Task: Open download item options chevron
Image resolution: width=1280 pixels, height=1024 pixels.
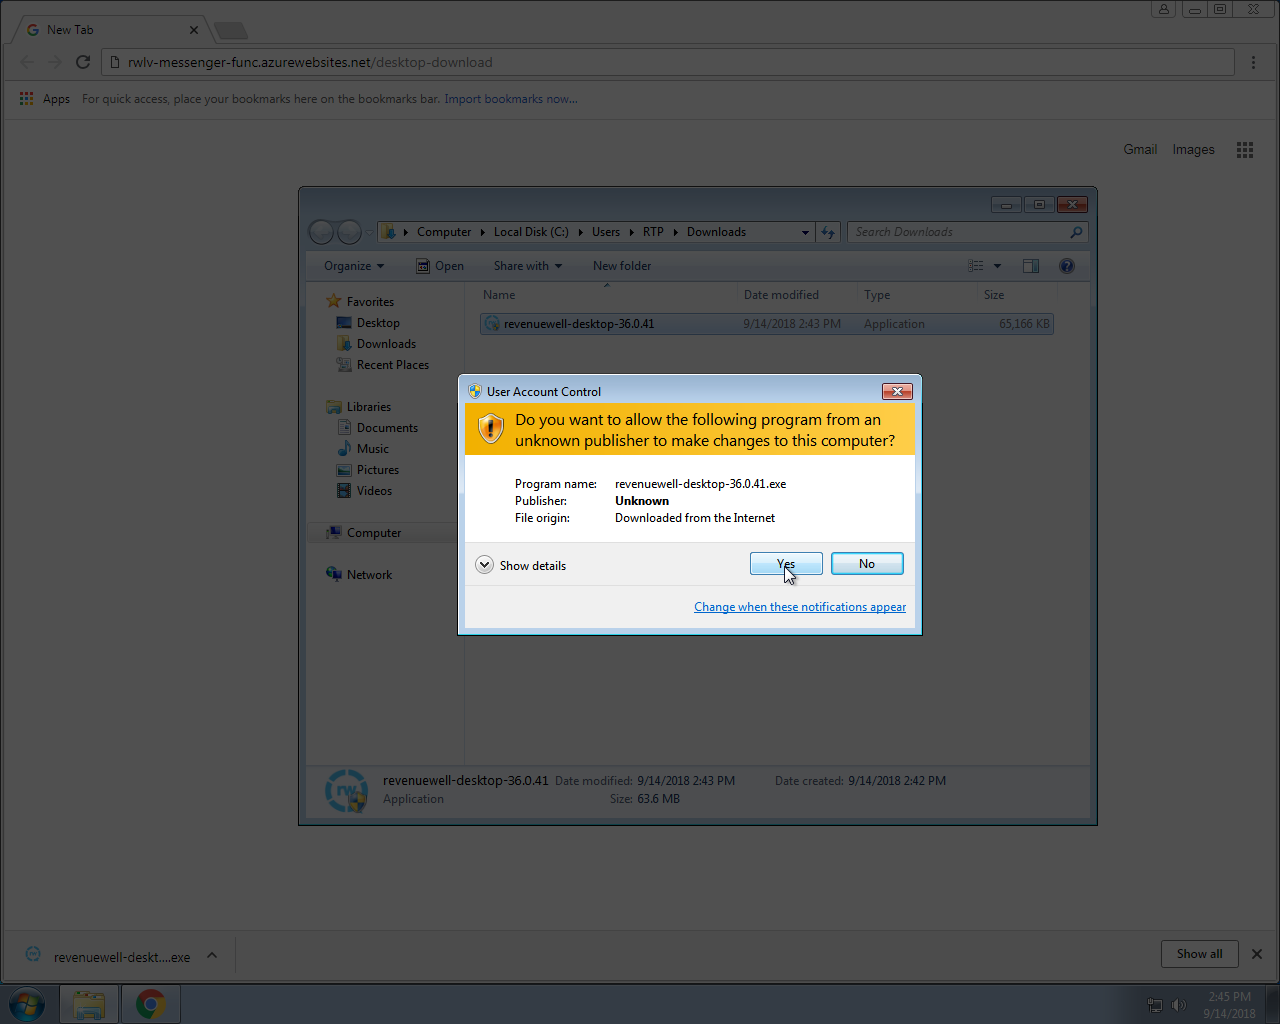Action: click(x=212, y=956)
